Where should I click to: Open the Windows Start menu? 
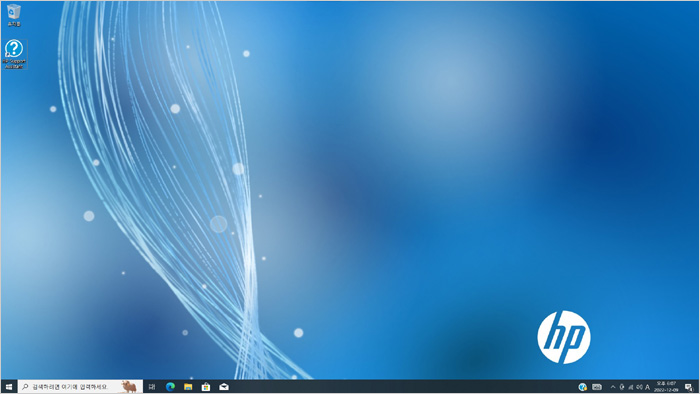click(8, 387)
